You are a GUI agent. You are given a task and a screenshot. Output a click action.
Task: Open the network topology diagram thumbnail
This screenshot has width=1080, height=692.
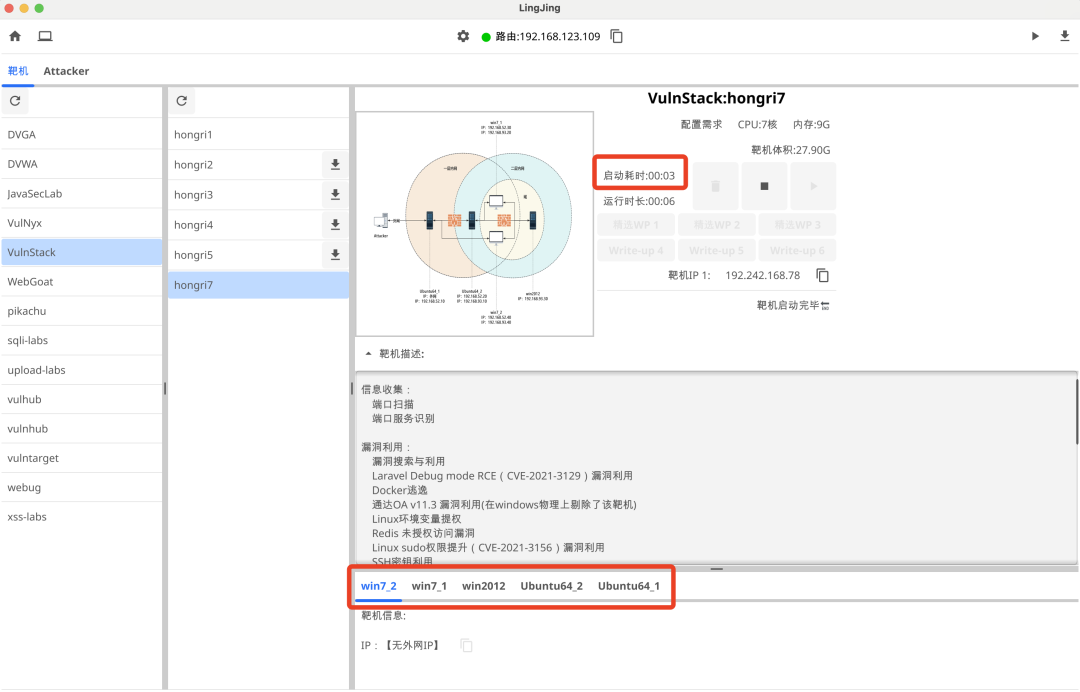475,224
